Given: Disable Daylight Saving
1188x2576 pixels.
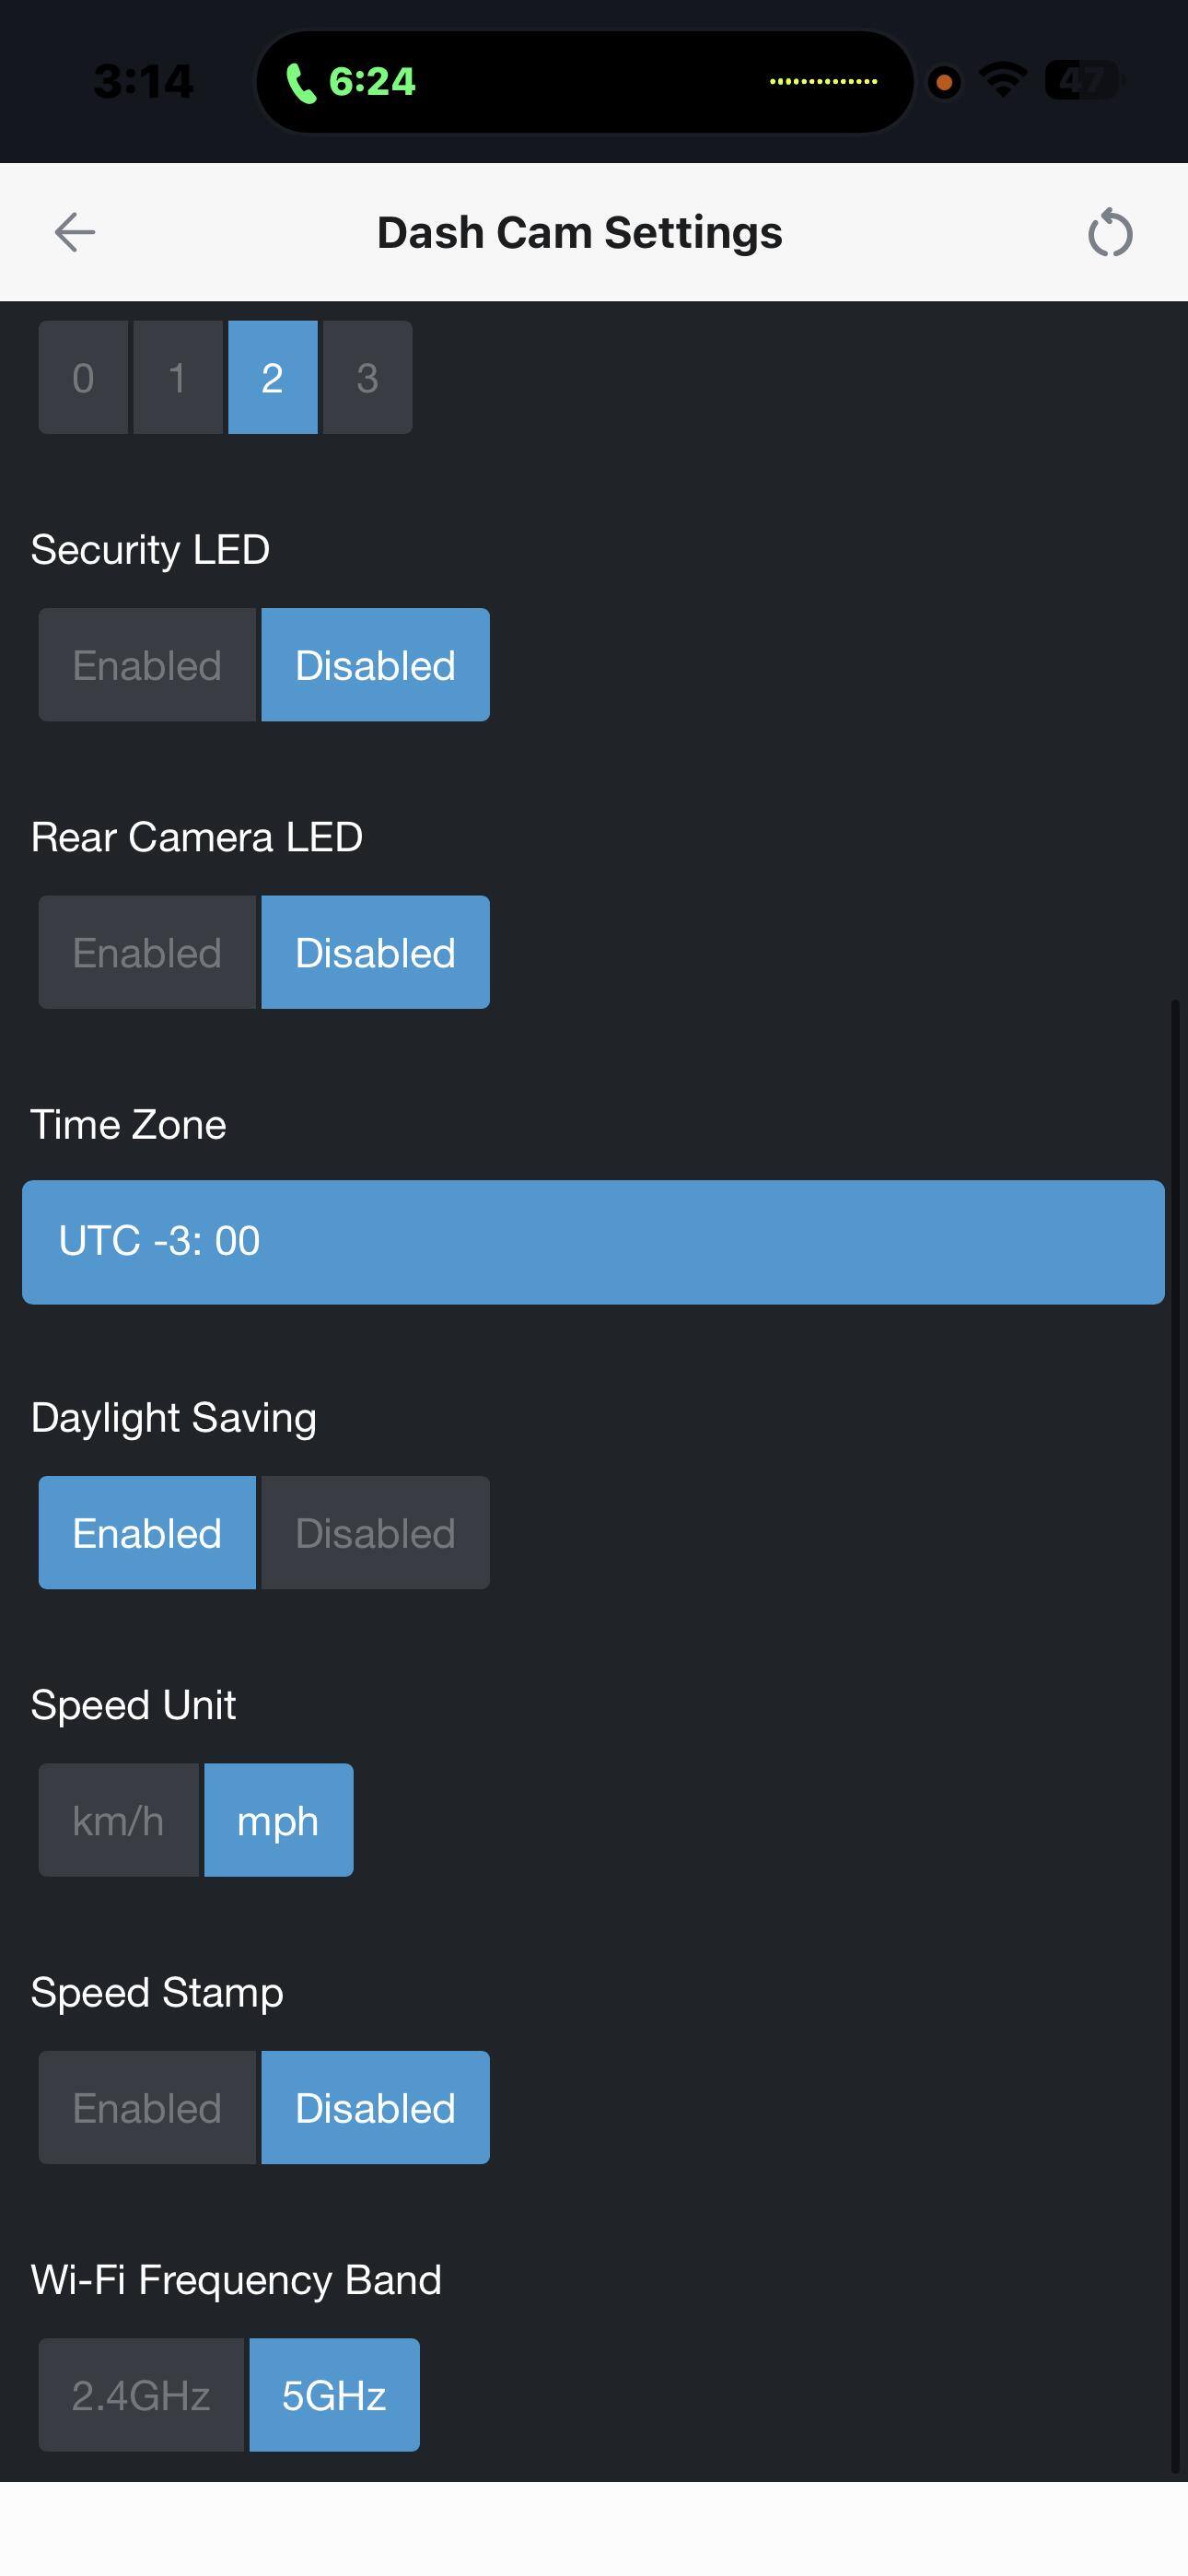Looking at the screenshot, I should coord(375,1533).
